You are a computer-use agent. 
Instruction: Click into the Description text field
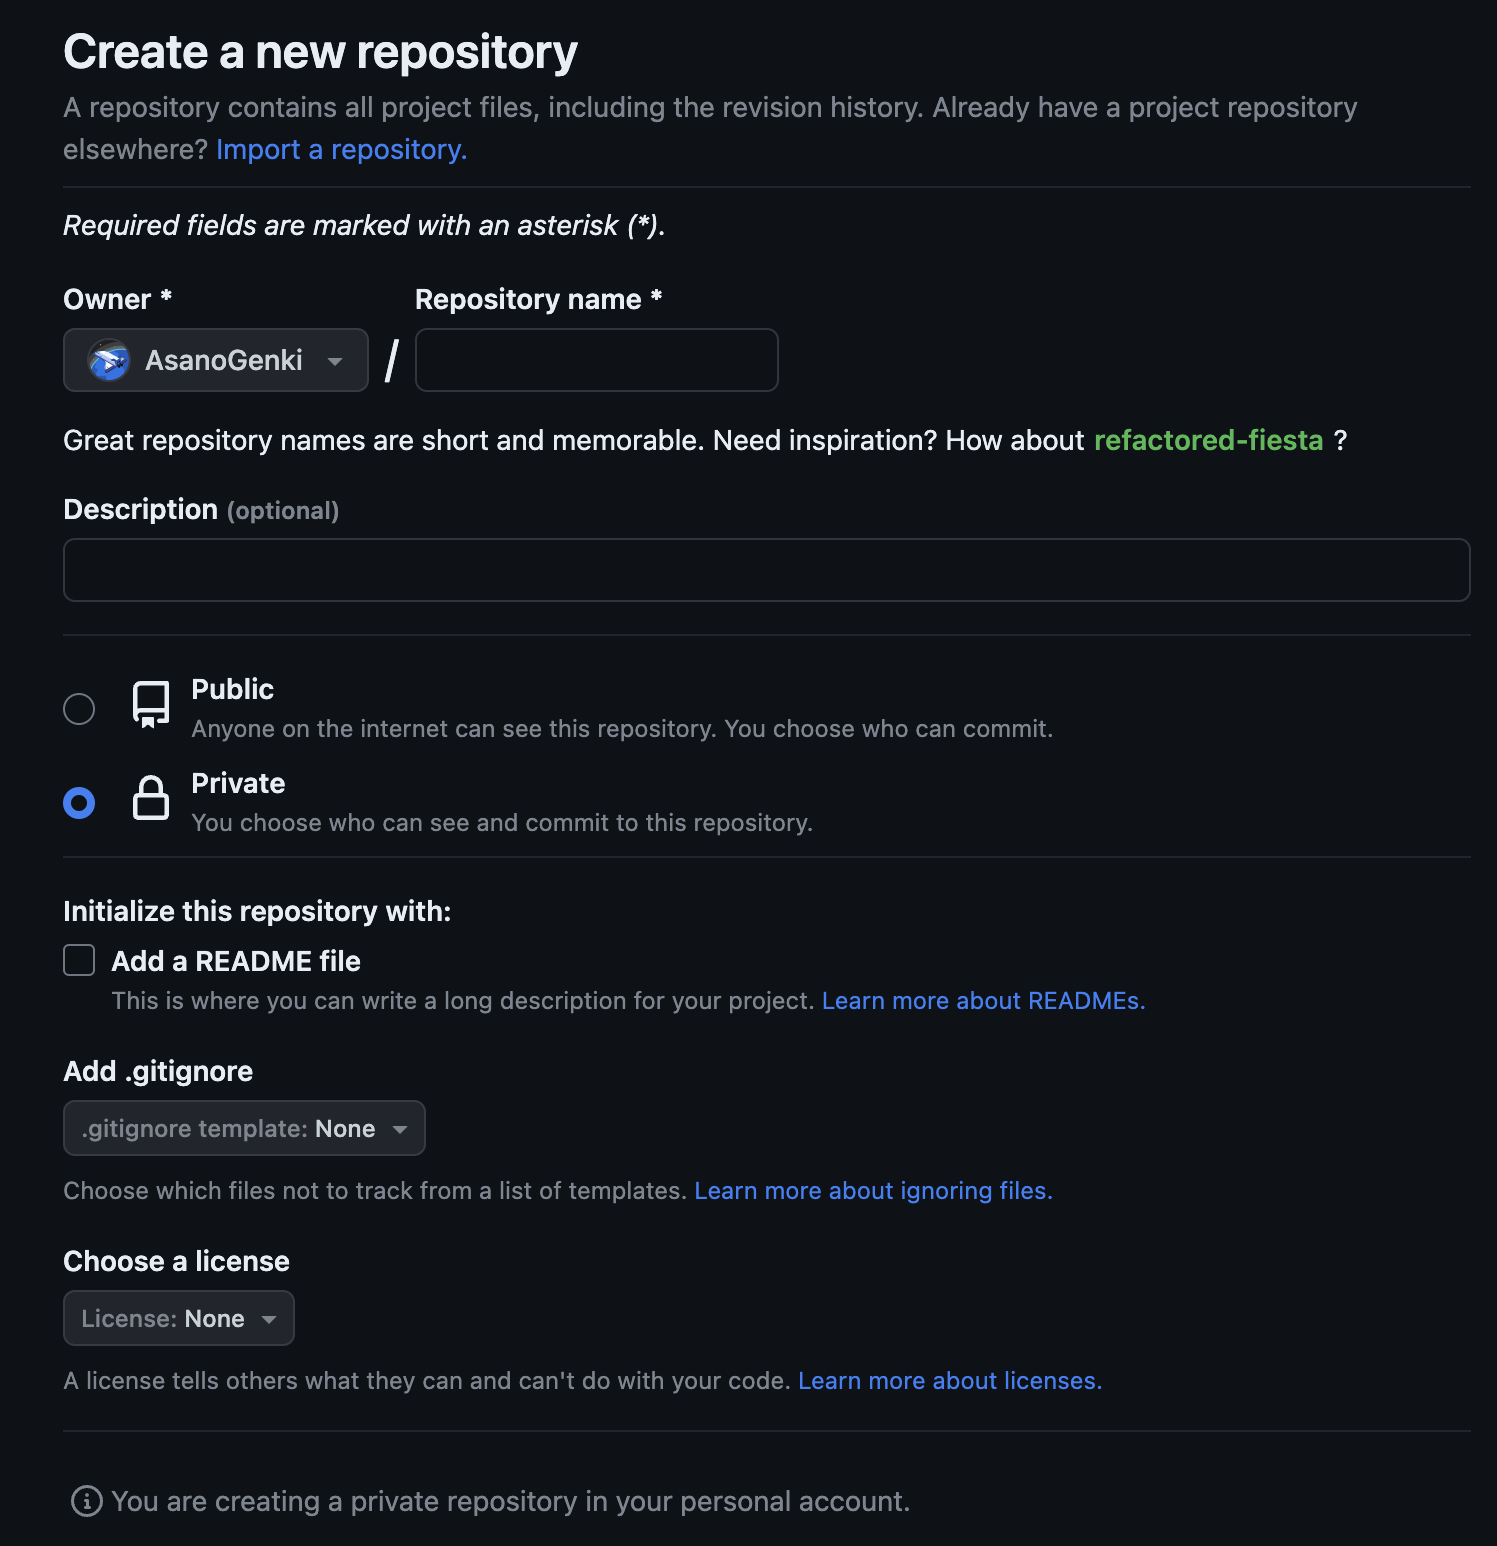coord(766,570)
